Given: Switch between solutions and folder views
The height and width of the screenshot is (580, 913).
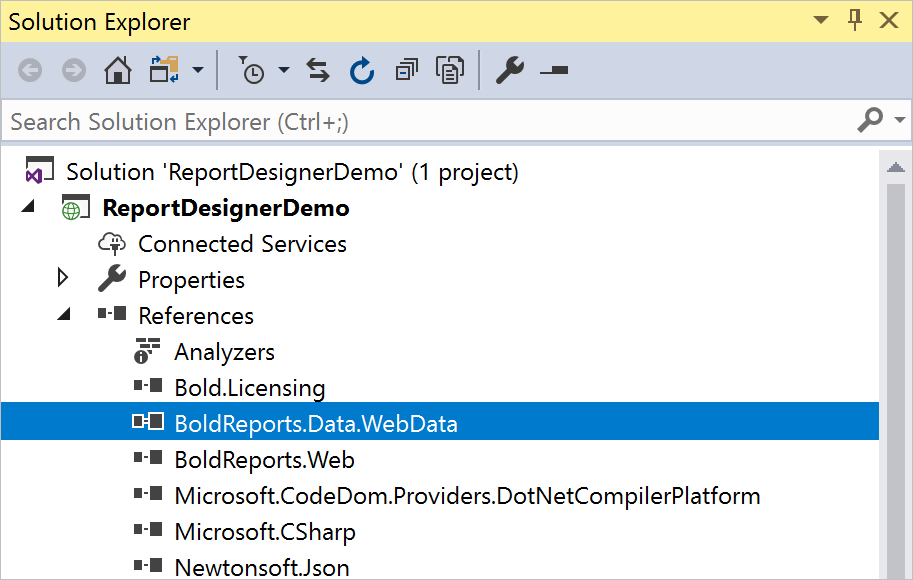Looking at the screenshot, I should tap(164, 70).
